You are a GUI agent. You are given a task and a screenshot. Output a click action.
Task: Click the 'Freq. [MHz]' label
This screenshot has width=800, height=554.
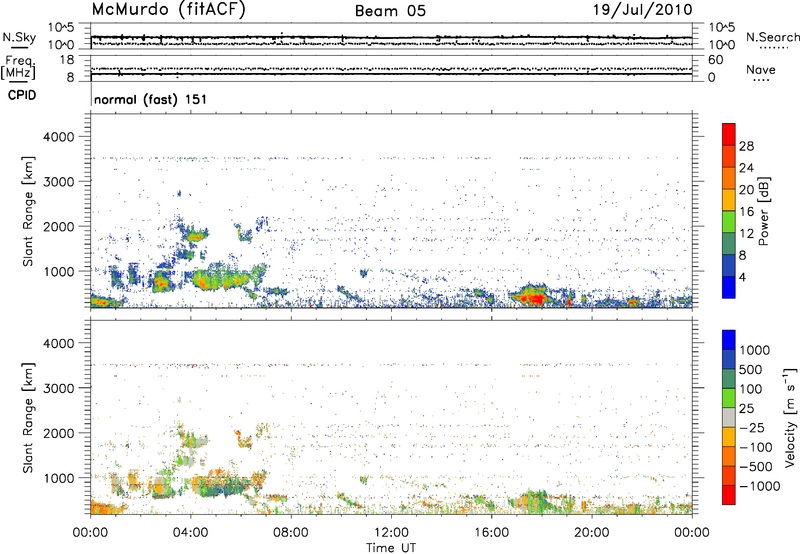[19, 68]
